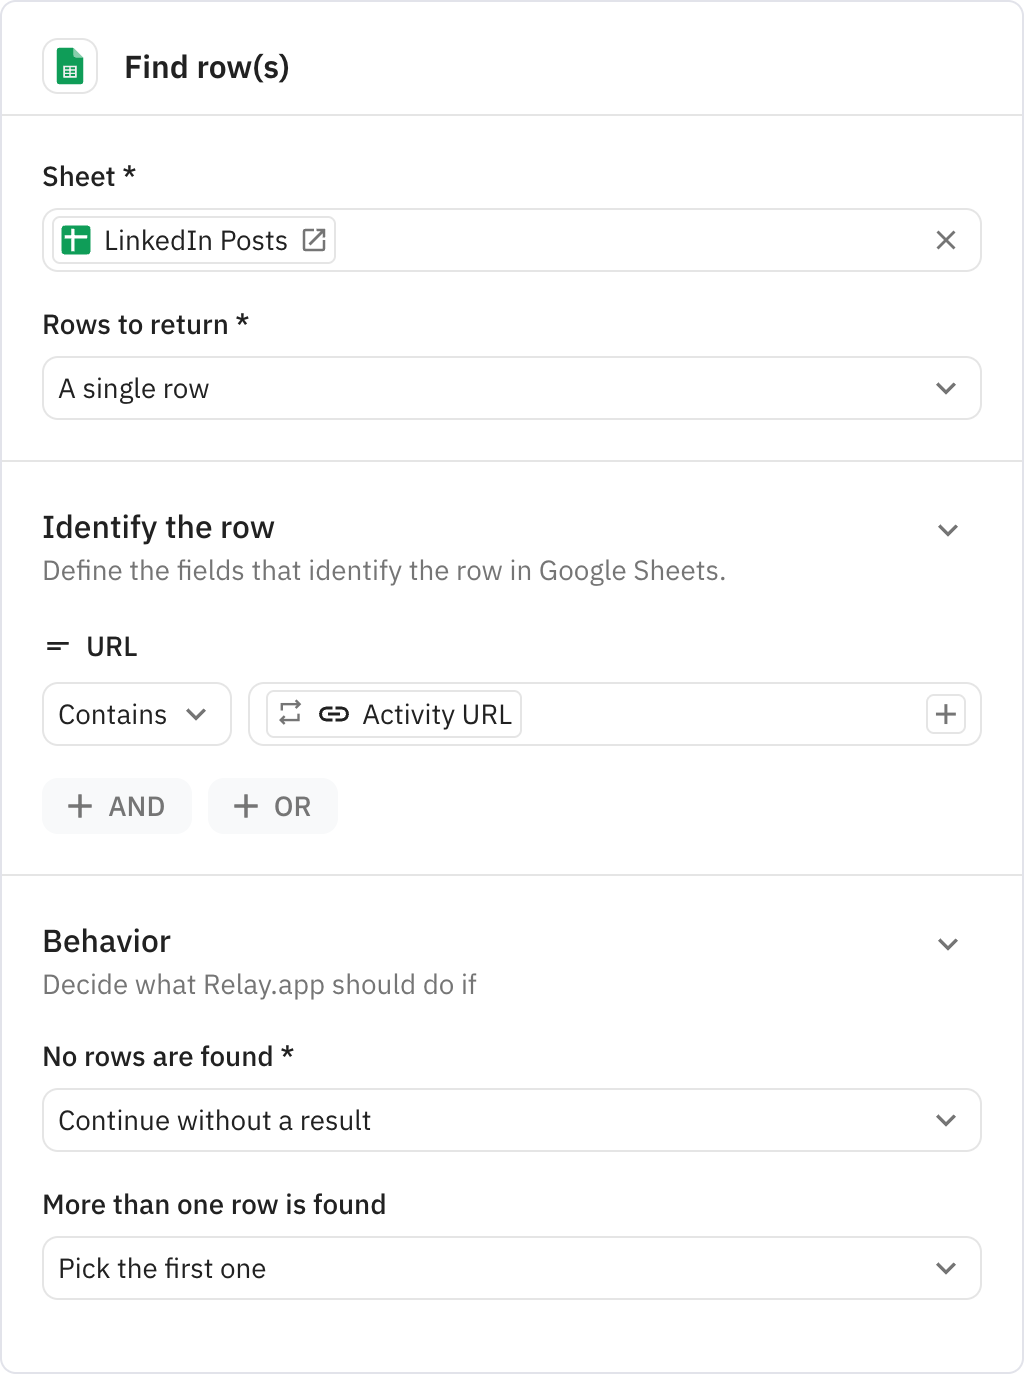Click the LinkedIn Posts sheet chip
The width and height of the screenshot is (1024, 1374).
coord(194,240)
